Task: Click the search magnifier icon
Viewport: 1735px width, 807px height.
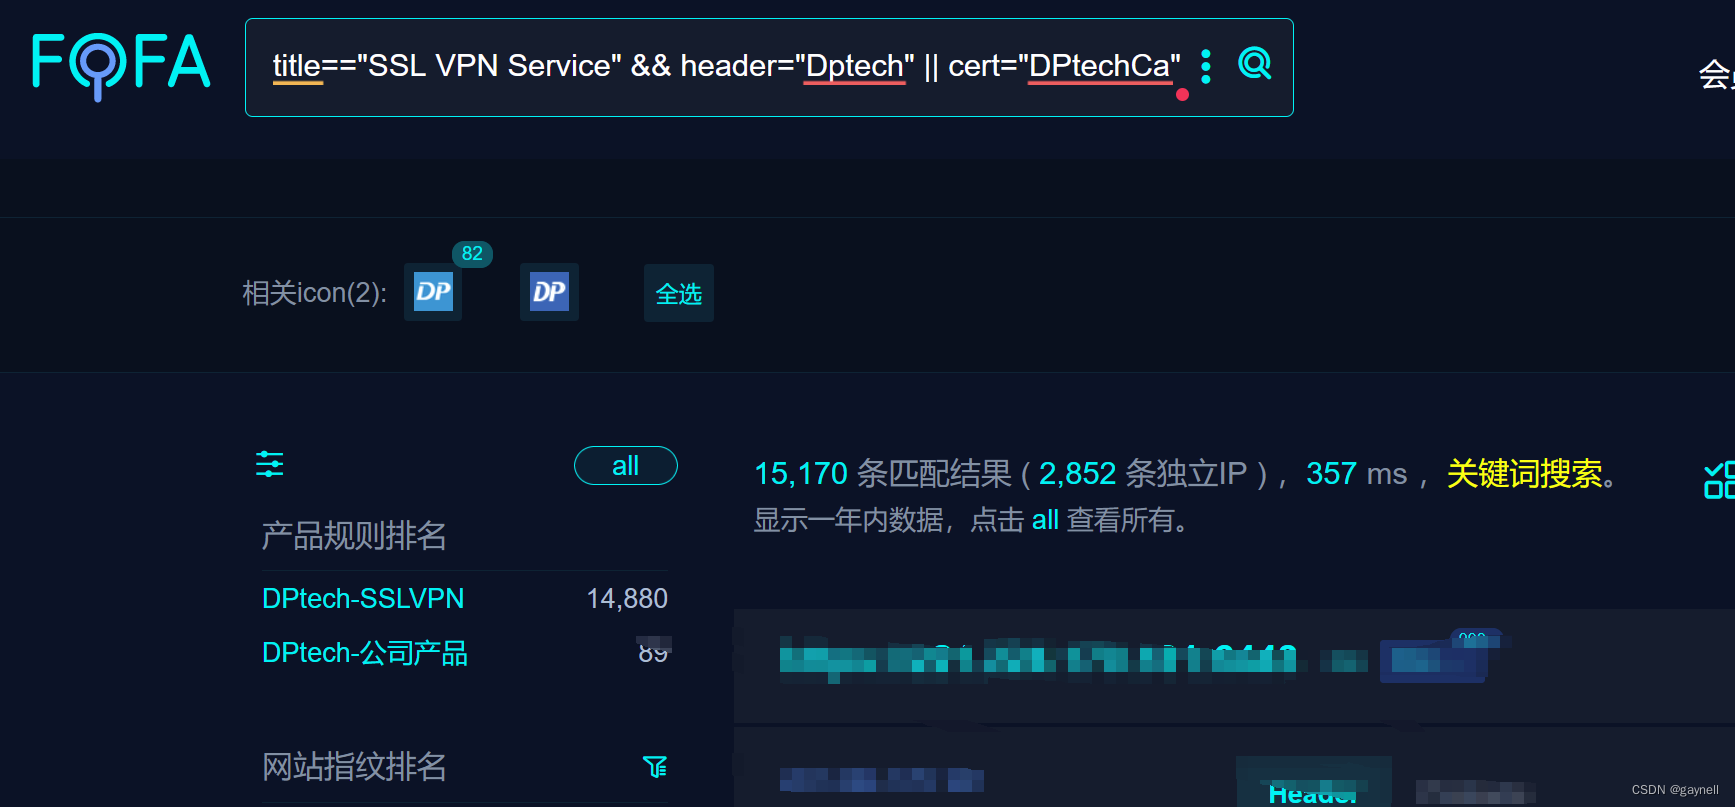Action: 1254,64
